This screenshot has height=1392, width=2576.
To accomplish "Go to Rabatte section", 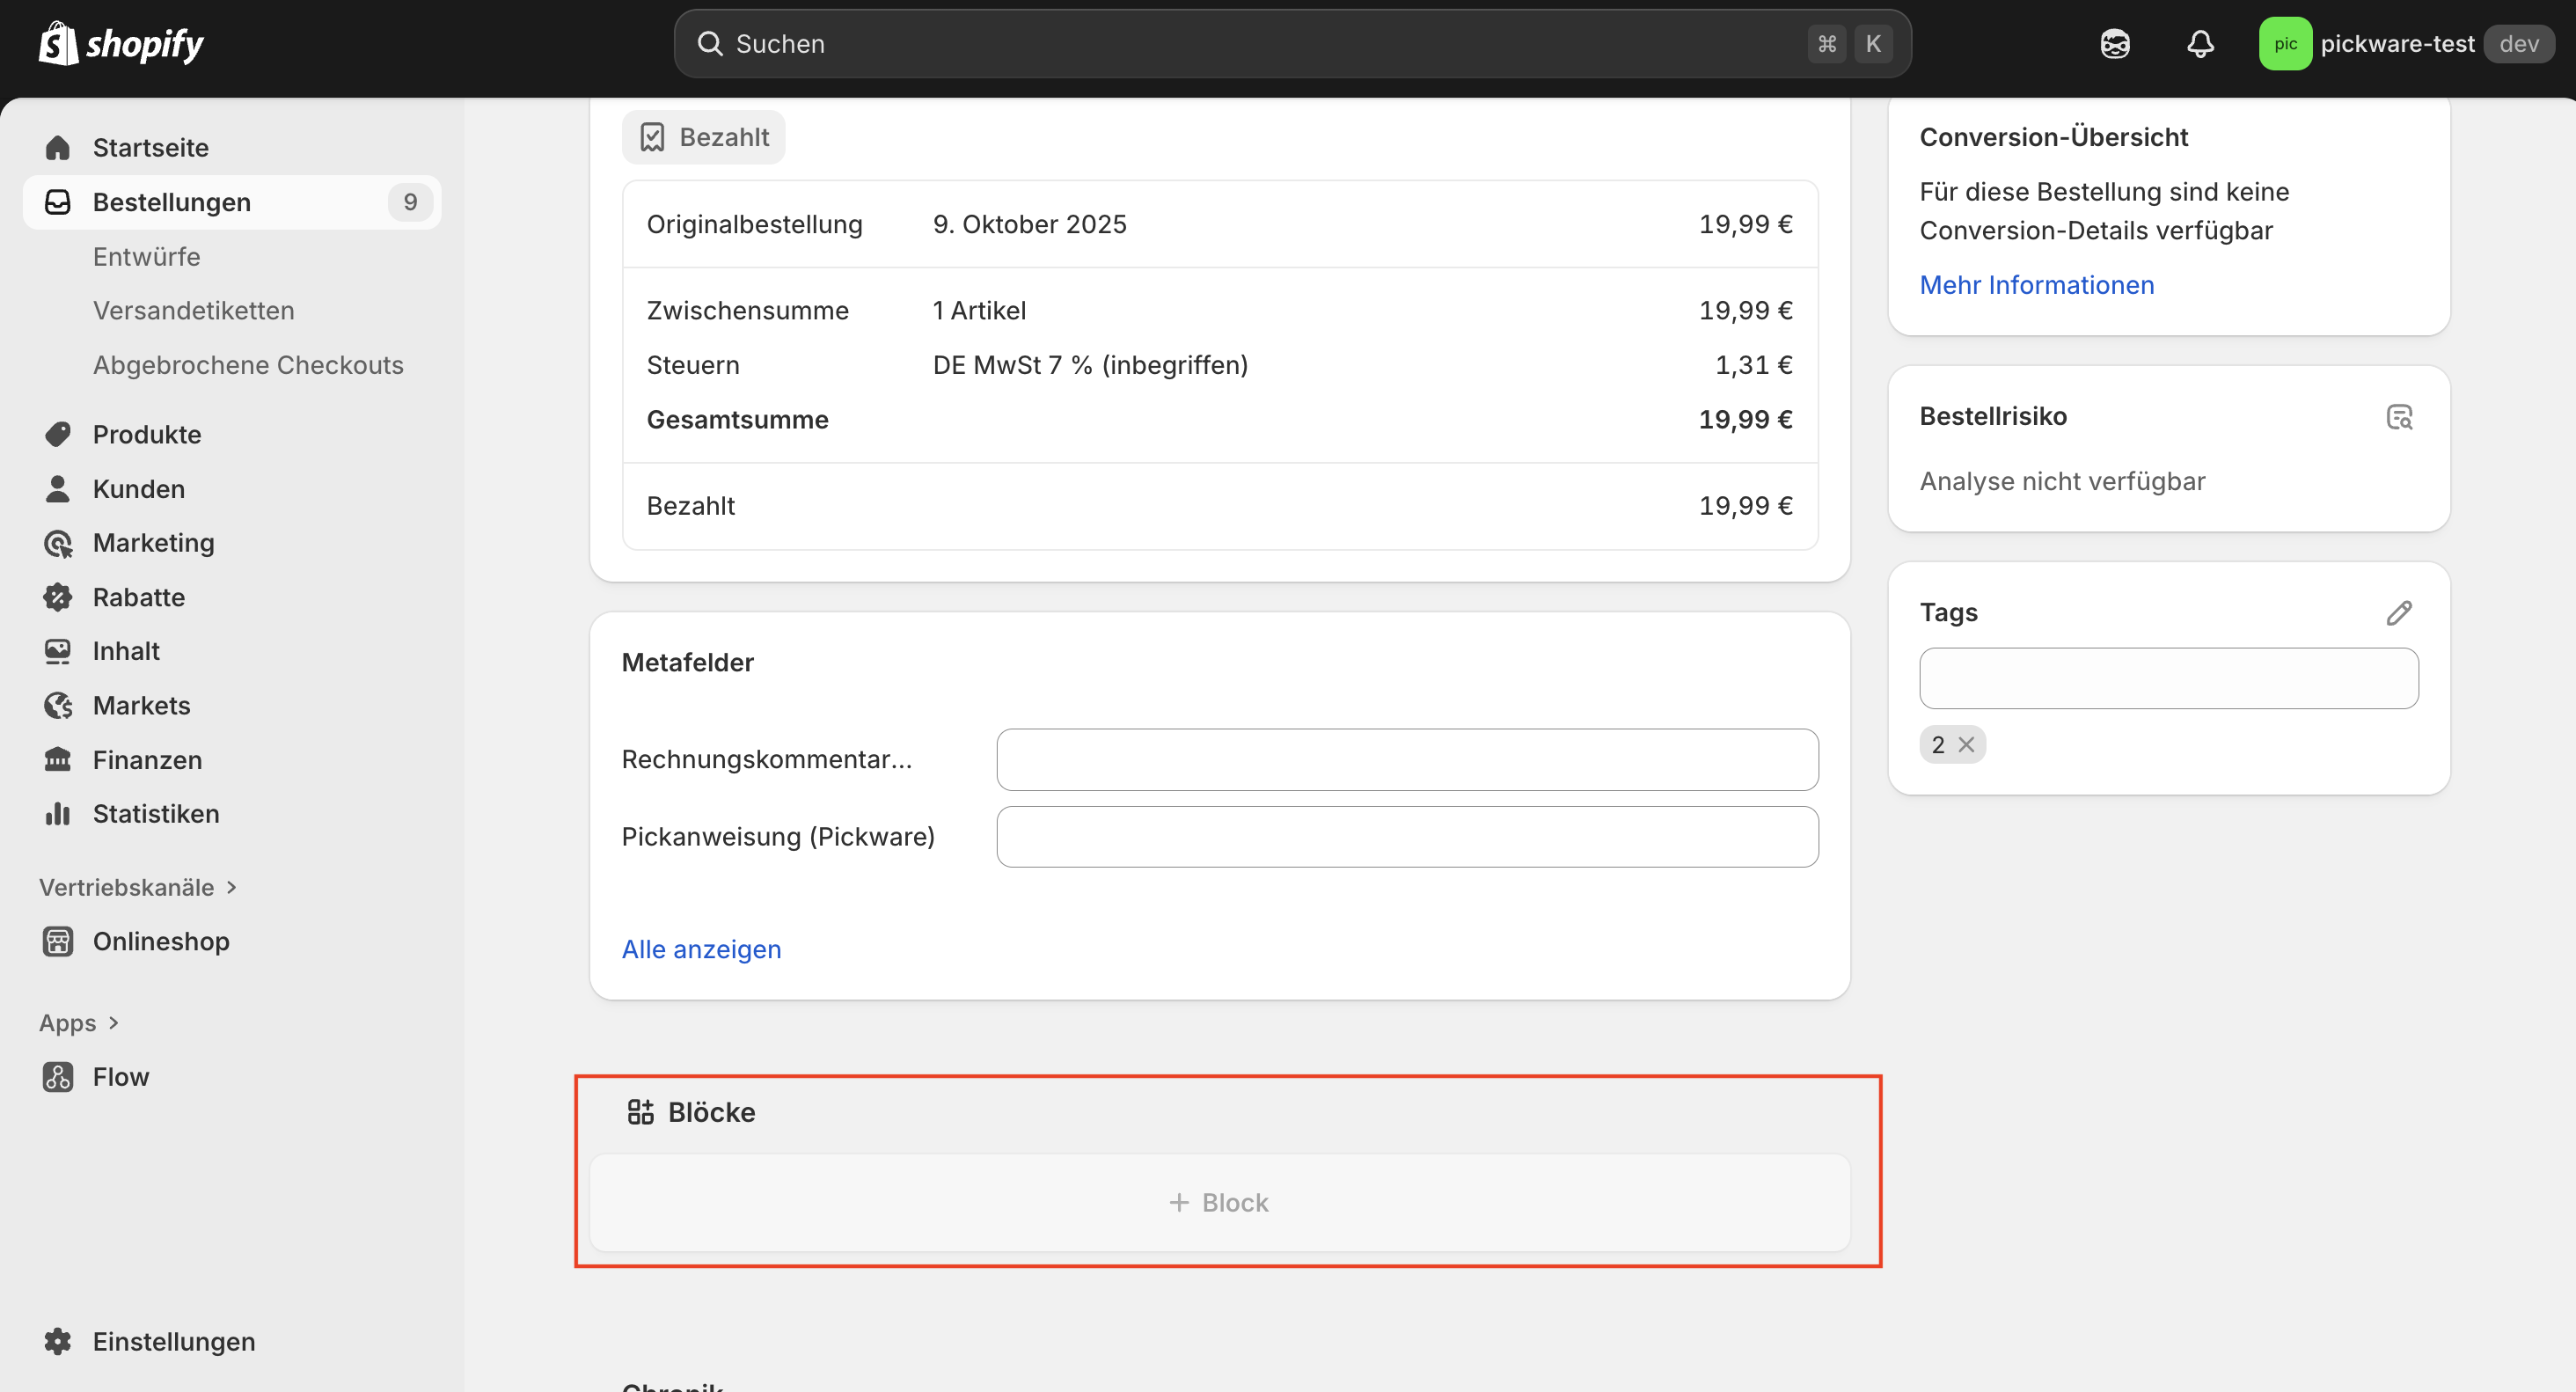I will click(x=138, y=597).
